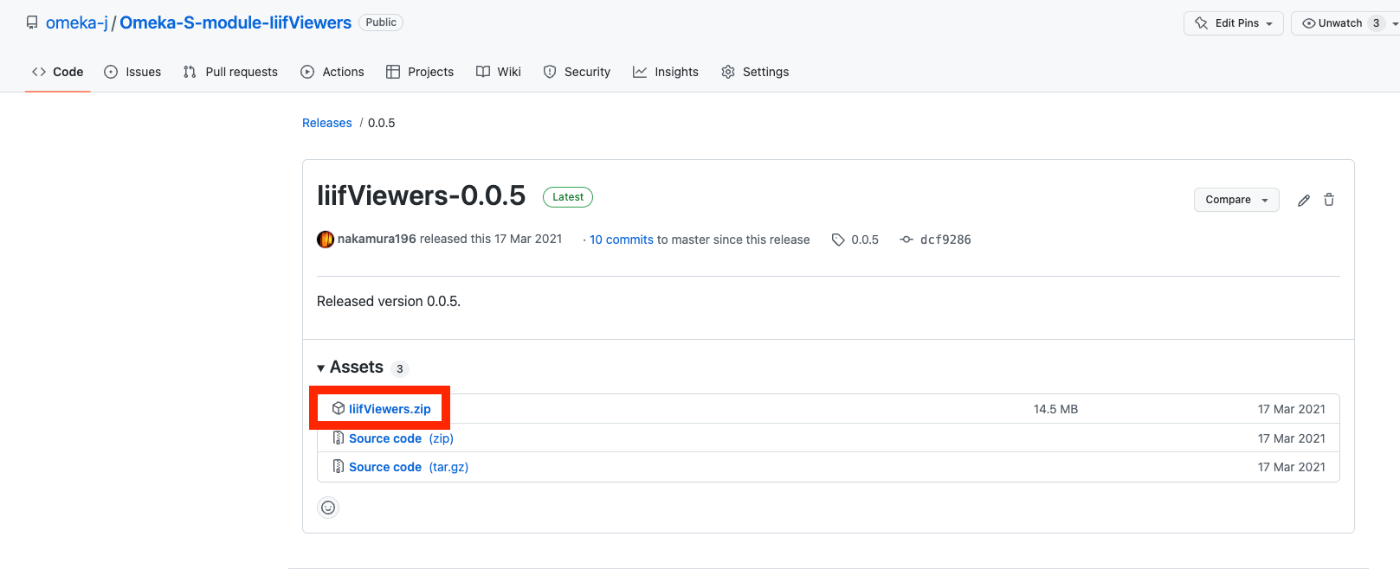
Task: Collapse the Assets section triangle
Action: pos(321,368)
